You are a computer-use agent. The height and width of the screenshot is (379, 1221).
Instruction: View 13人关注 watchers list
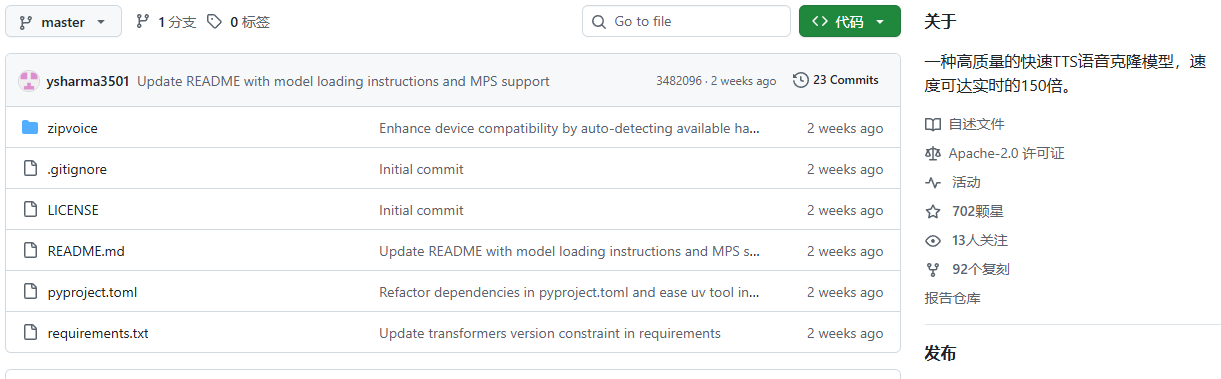[x=980, y=240]
